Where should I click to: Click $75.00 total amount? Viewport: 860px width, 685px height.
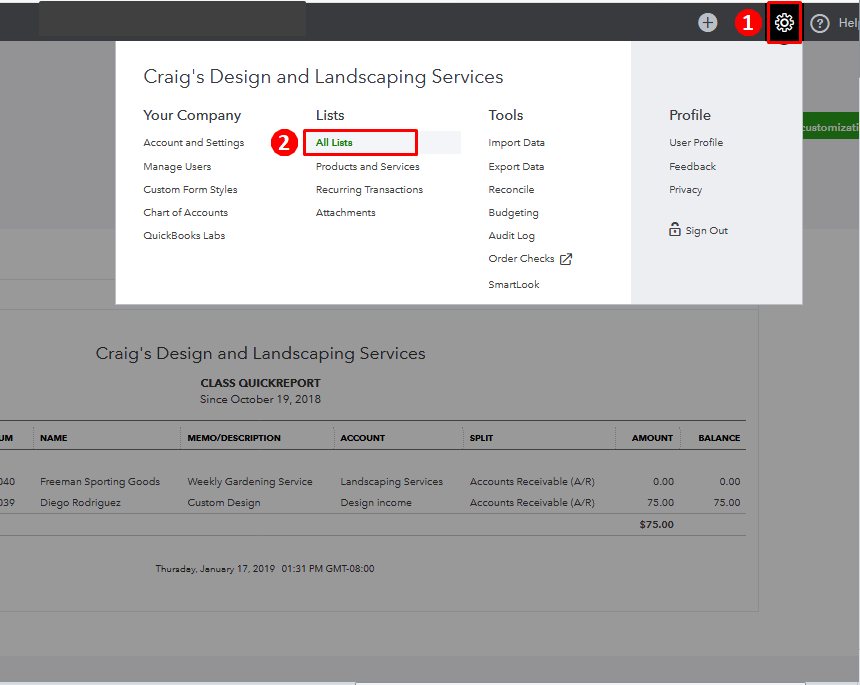656,524
